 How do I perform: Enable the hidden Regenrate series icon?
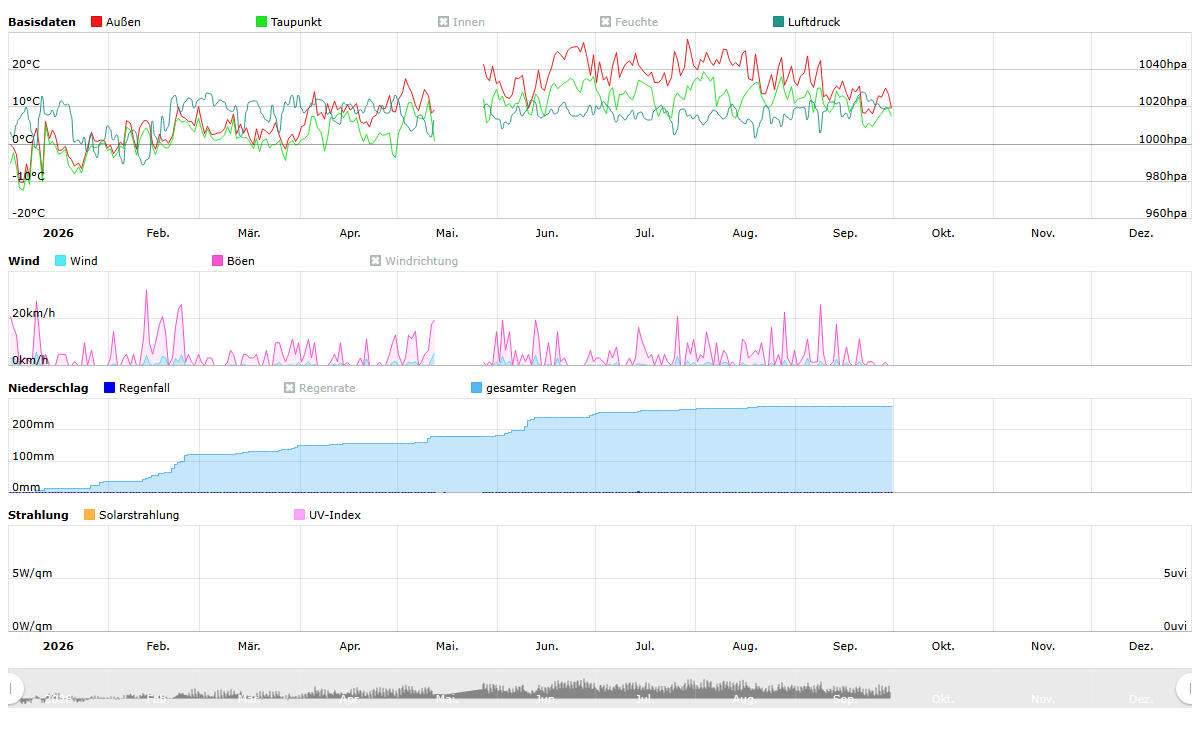click(290, 388)
